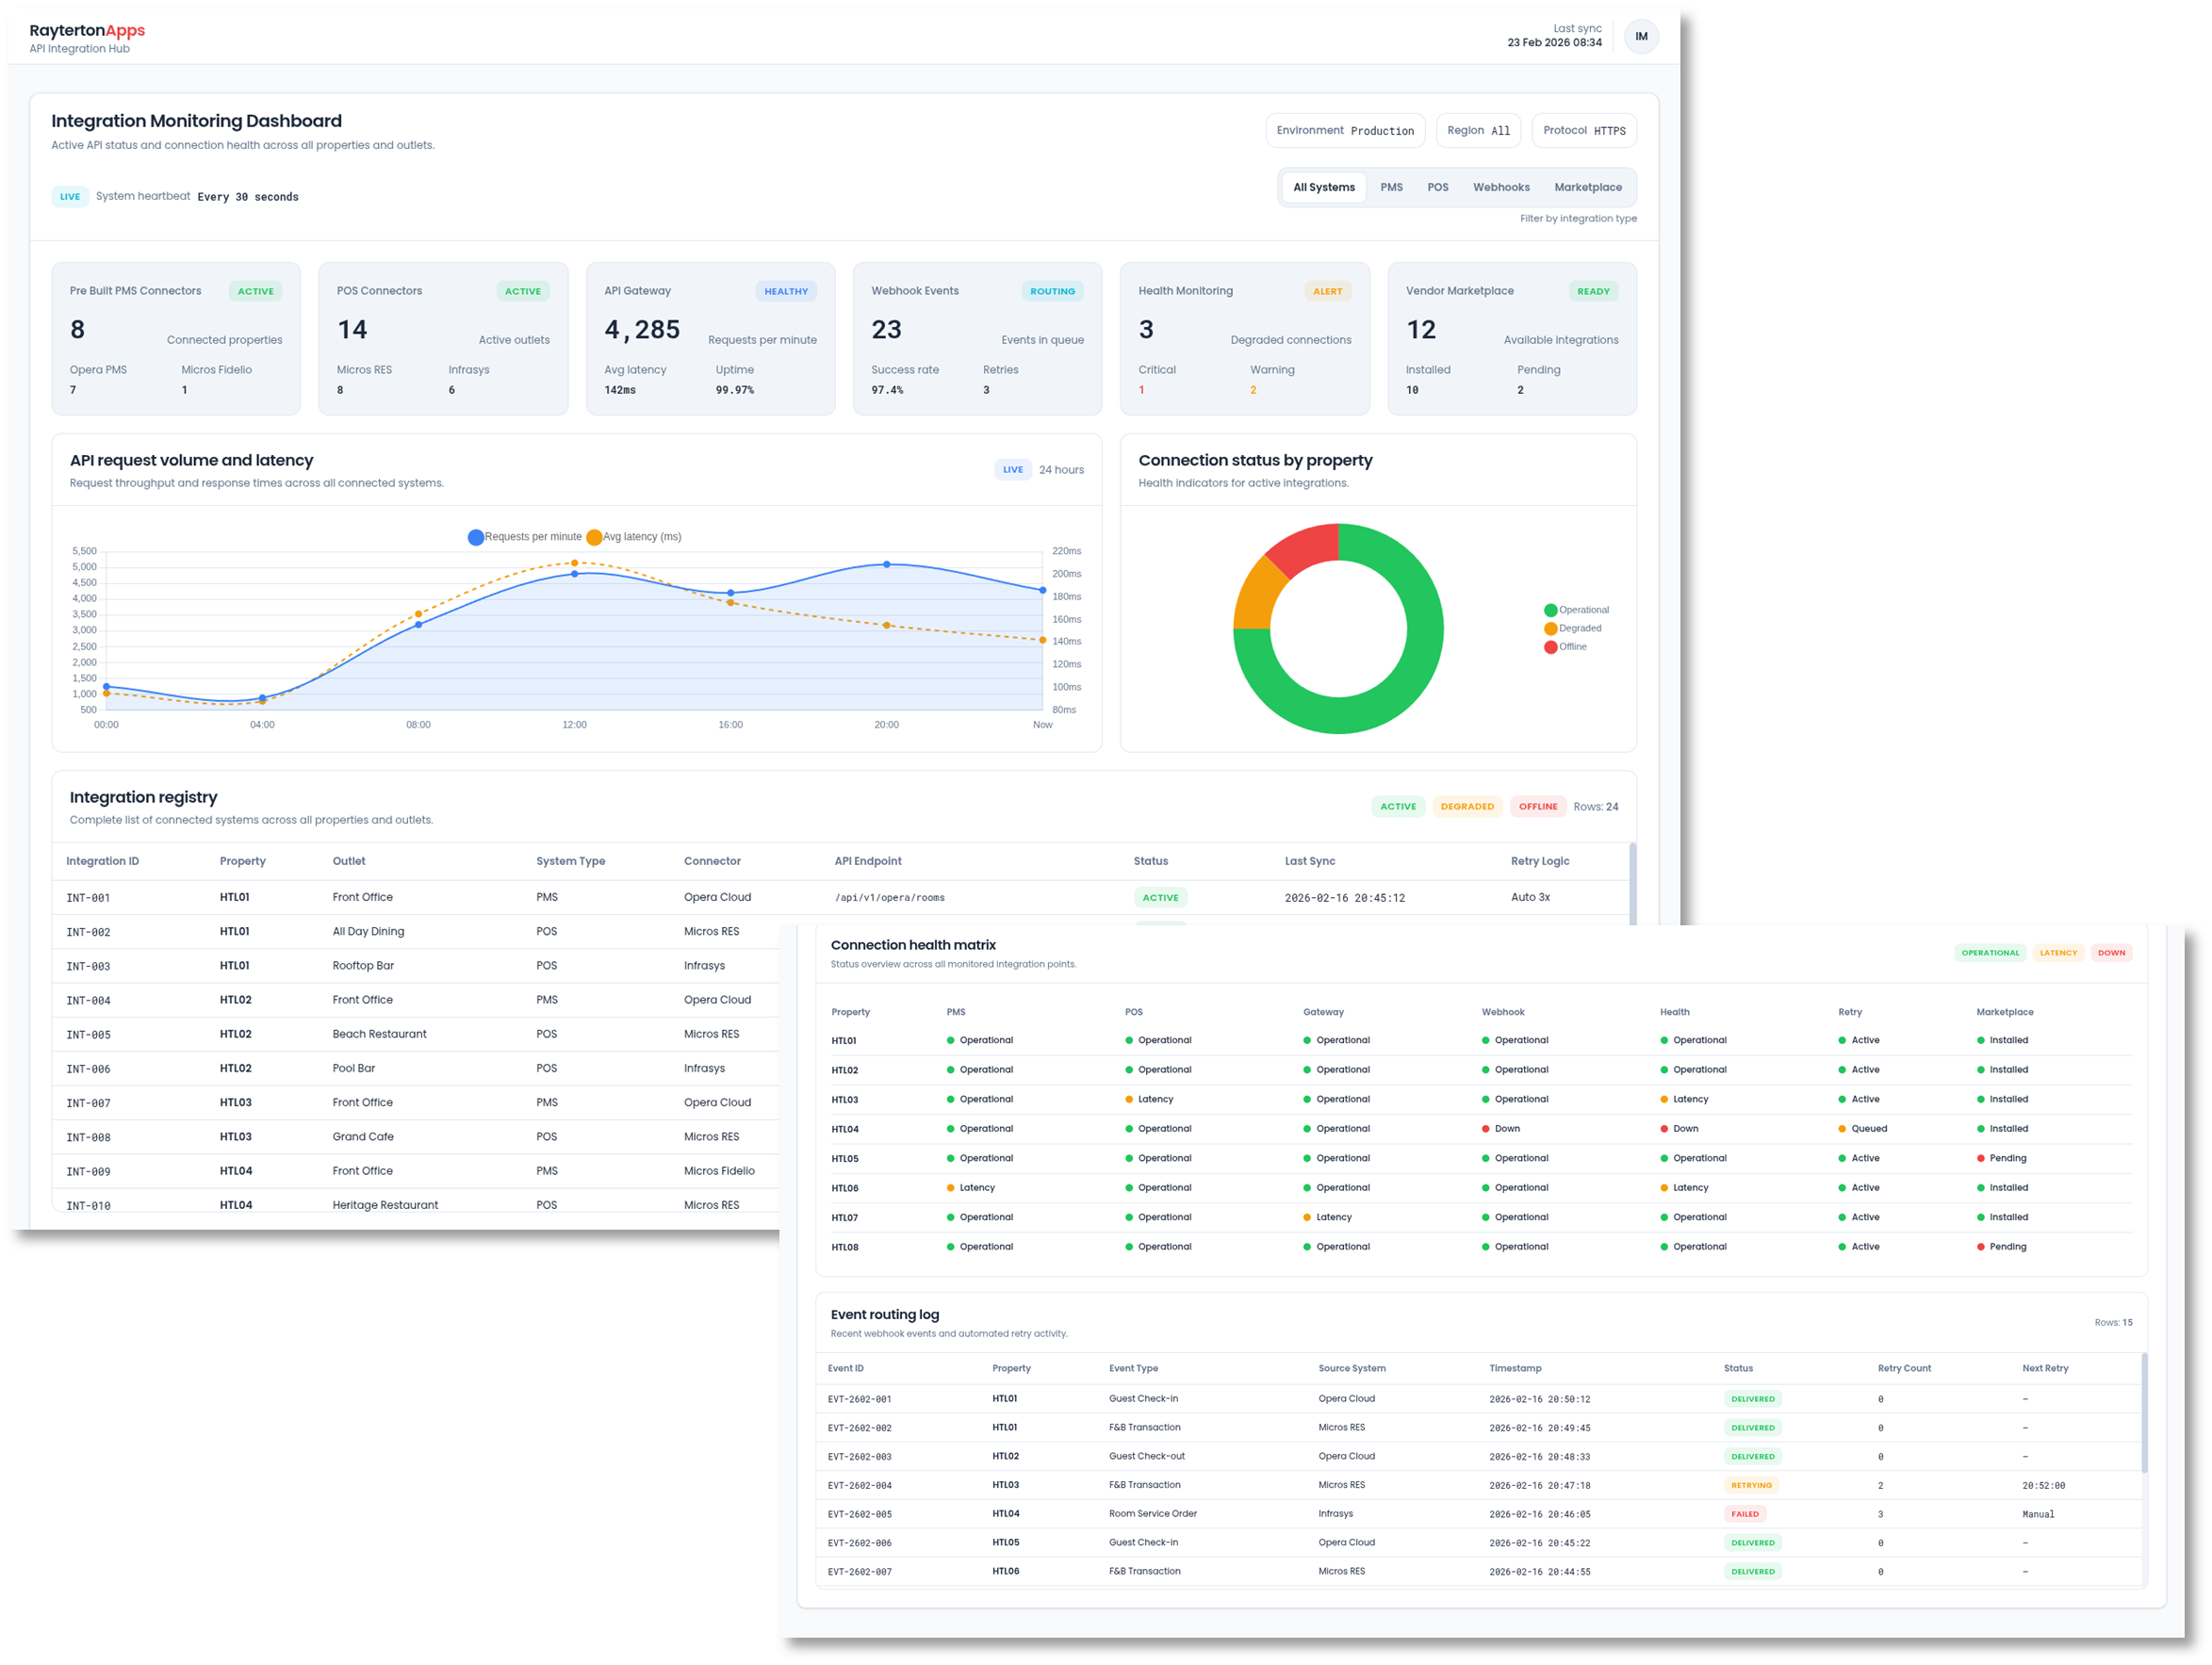
Task: Toggle the DEGRADED filter in Integration registry
Action: click(1467, 806)
